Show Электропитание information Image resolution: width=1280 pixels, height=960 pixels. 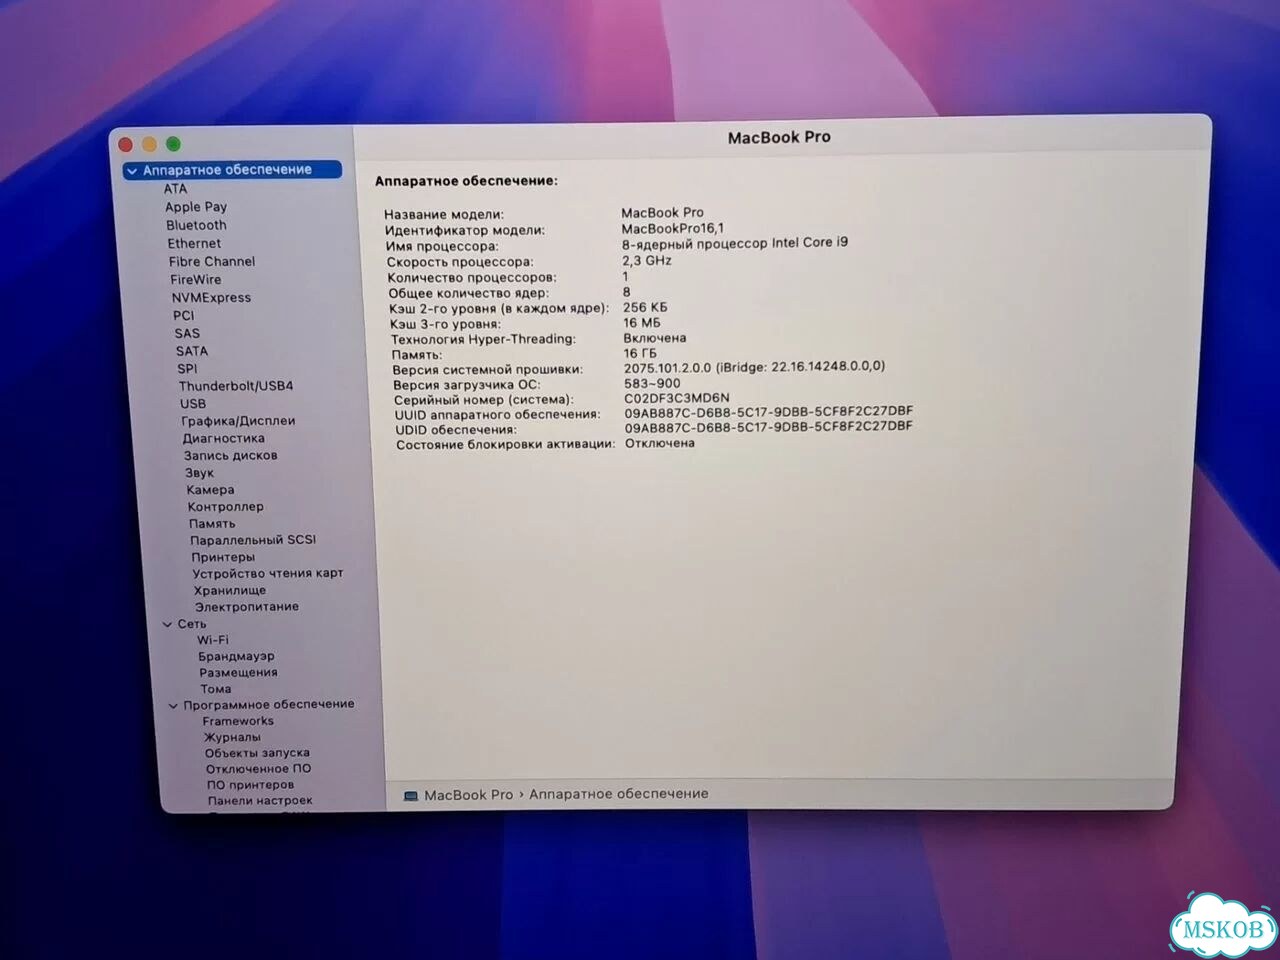pos(247,607)
